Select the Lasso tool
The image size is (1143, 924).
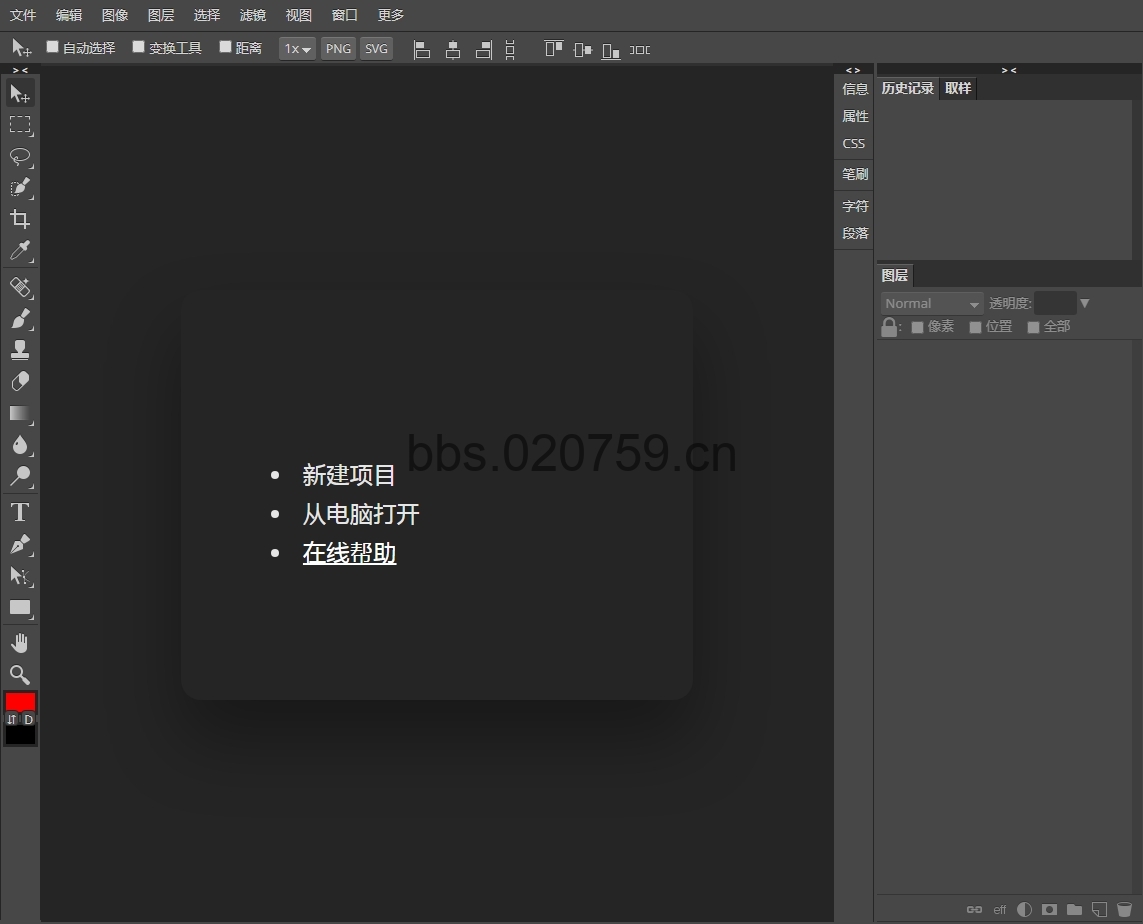tap(20, 157)
